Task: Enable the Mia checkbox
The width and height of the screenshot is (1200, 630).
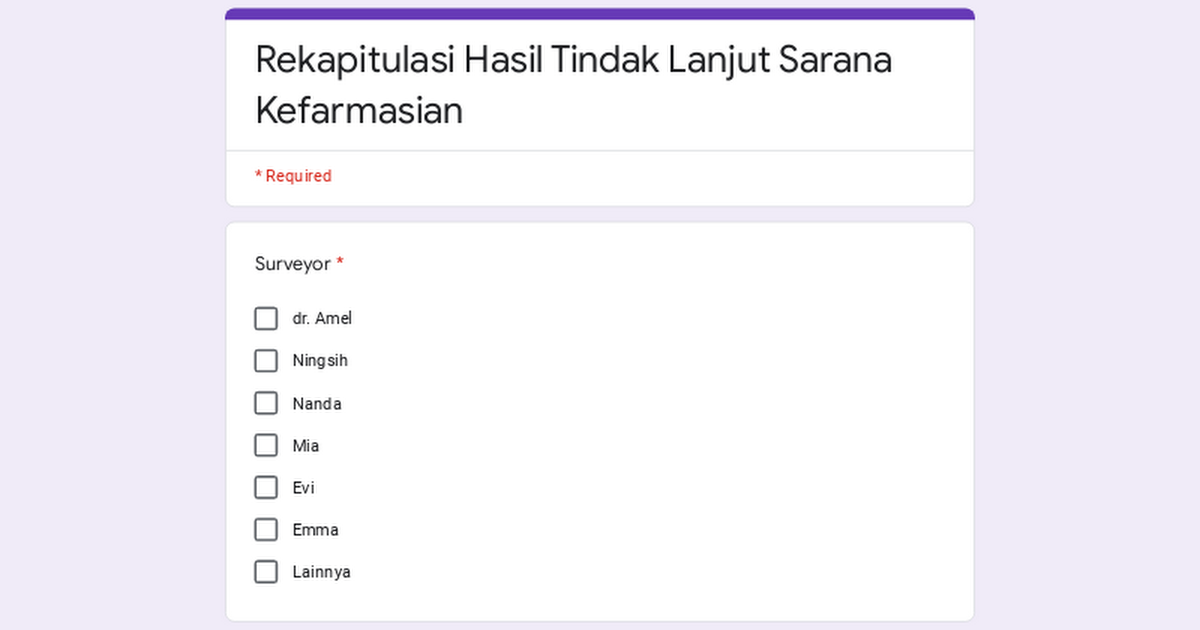Action: pyautogui.click(x=265, y=445)
